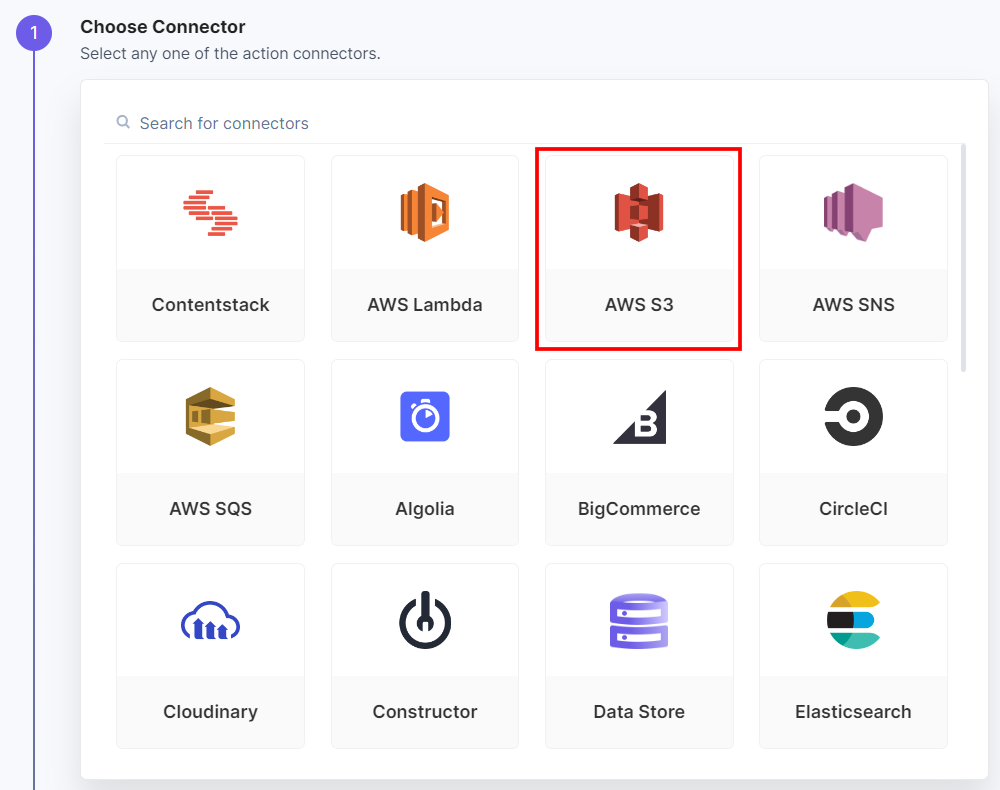Choose the Algolia stopwatch icon

(x=424, y=416)
